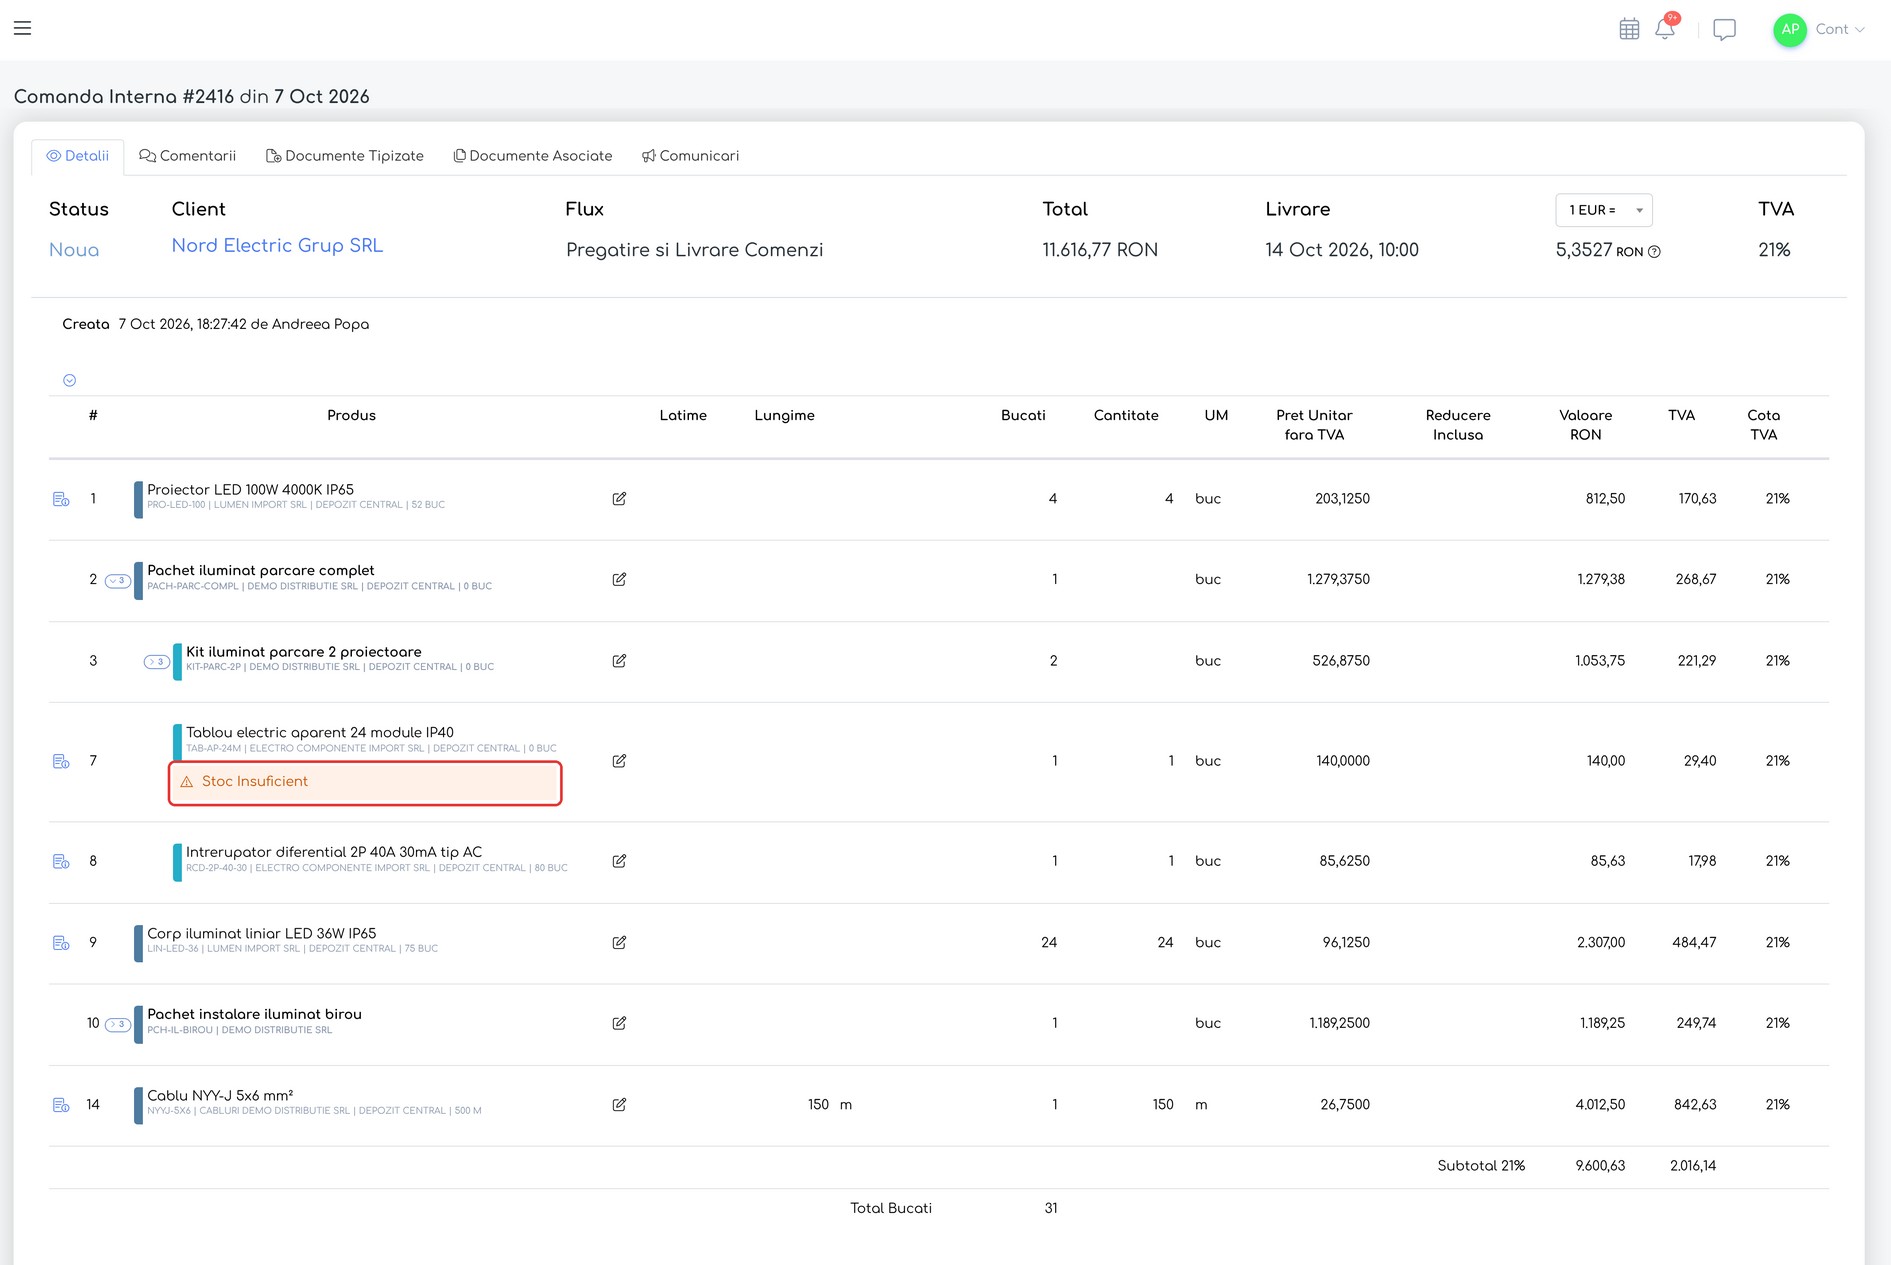Open the 1 EUR currency dropdown
This screenshot has width=1891, height=1265.
pos(1604,210)
